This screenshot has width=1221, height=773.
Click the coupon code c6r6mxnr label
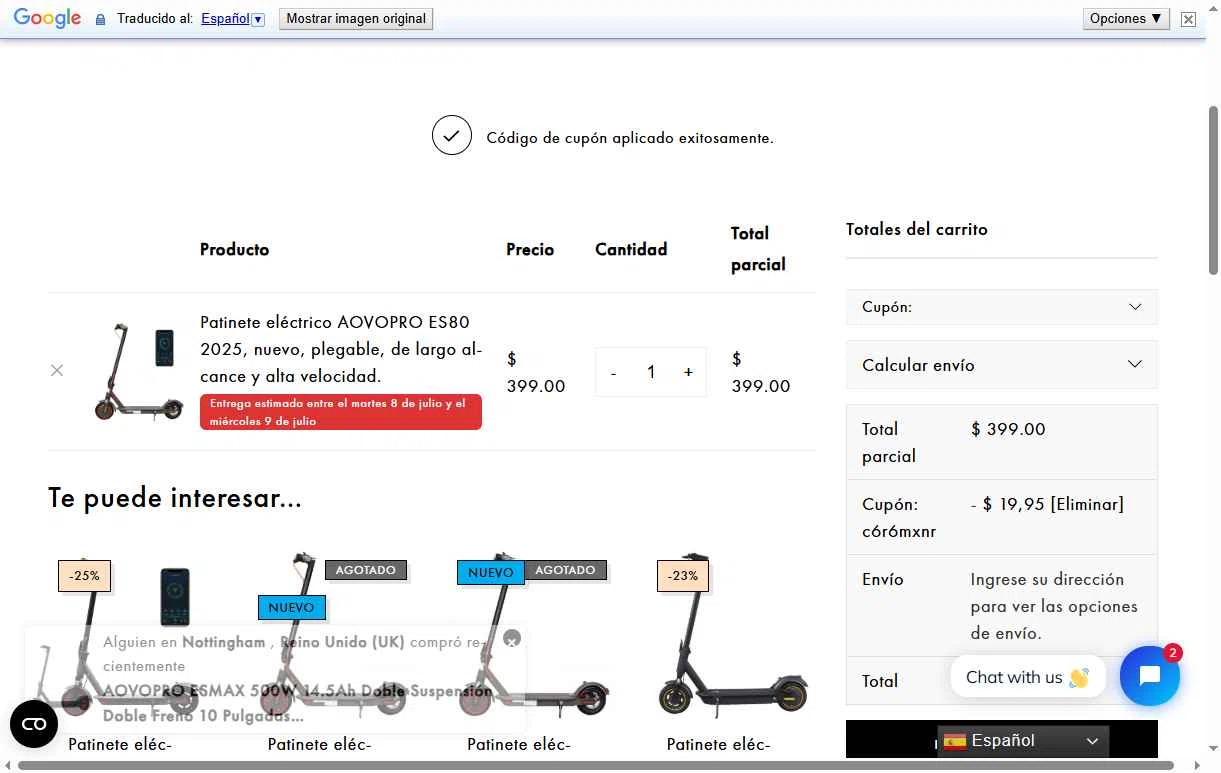tap(899, 531)
